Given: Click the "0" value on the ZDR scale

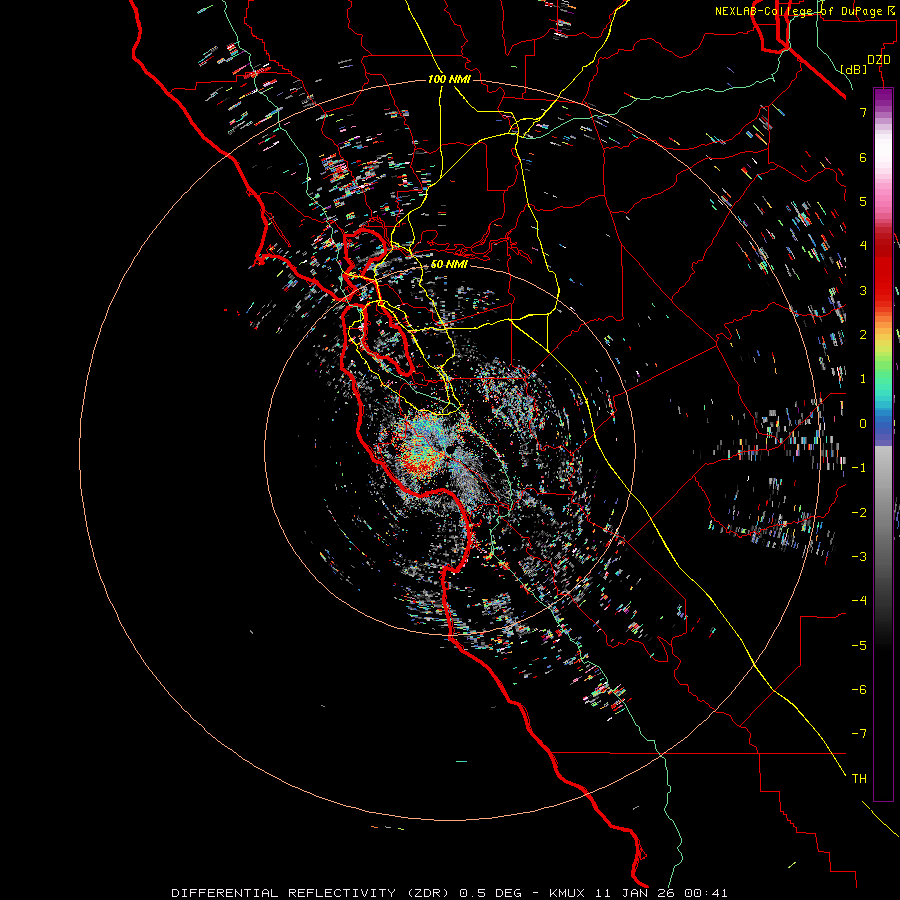Looking at the screenshot, I should click(x=863, y=424).
